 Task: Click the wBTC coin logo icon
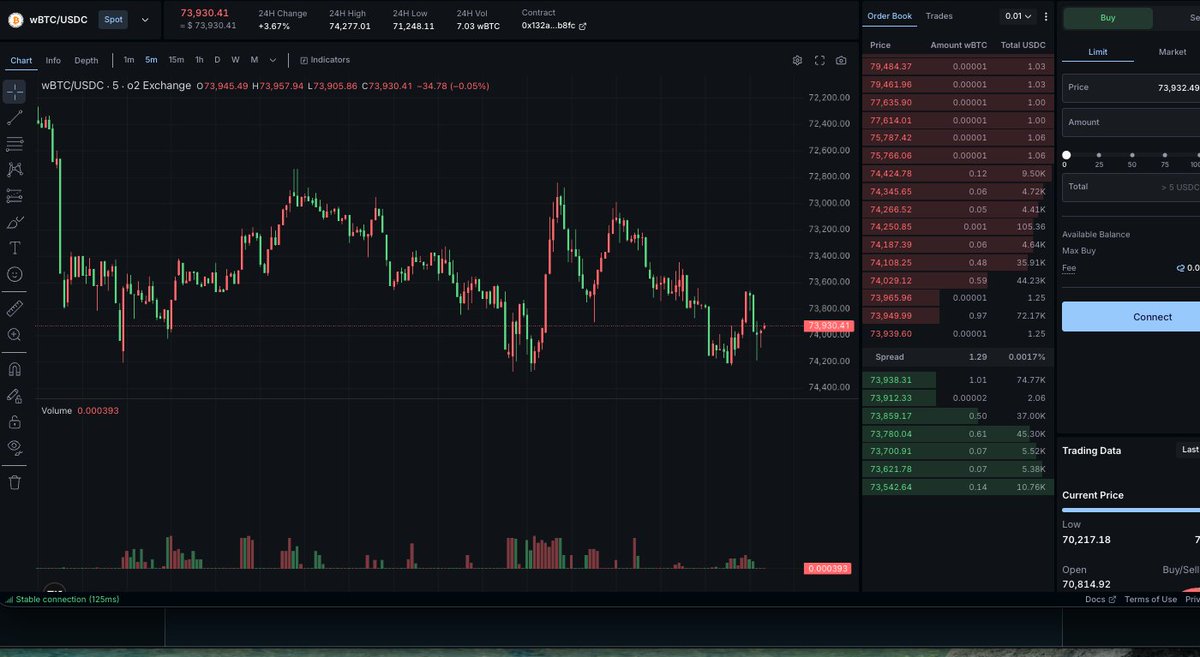15,19
